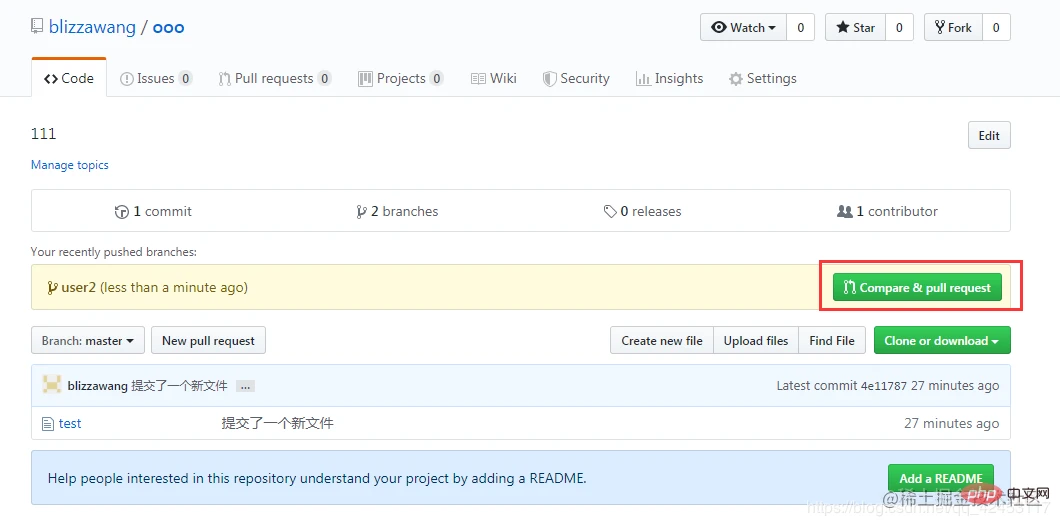Image resolution: width=1060 pixels, height=526 pixels.
Task: Click the commit history clock icon
Action: [x=122, y=212]
